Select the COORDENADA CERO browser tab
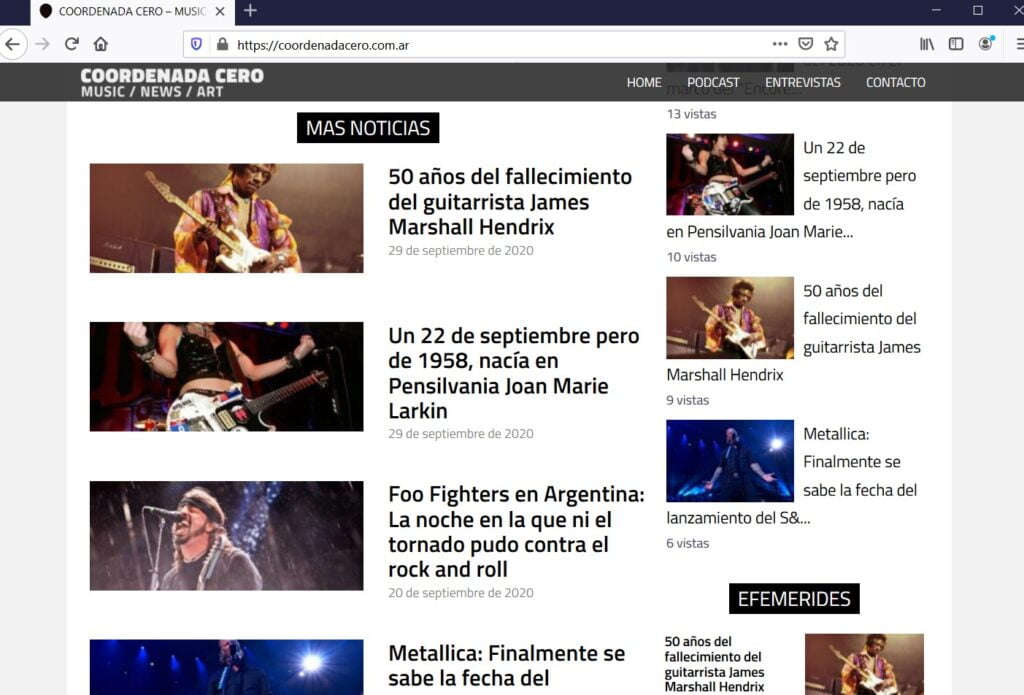This screenshot has width=1024, height=695. (133, 12)
